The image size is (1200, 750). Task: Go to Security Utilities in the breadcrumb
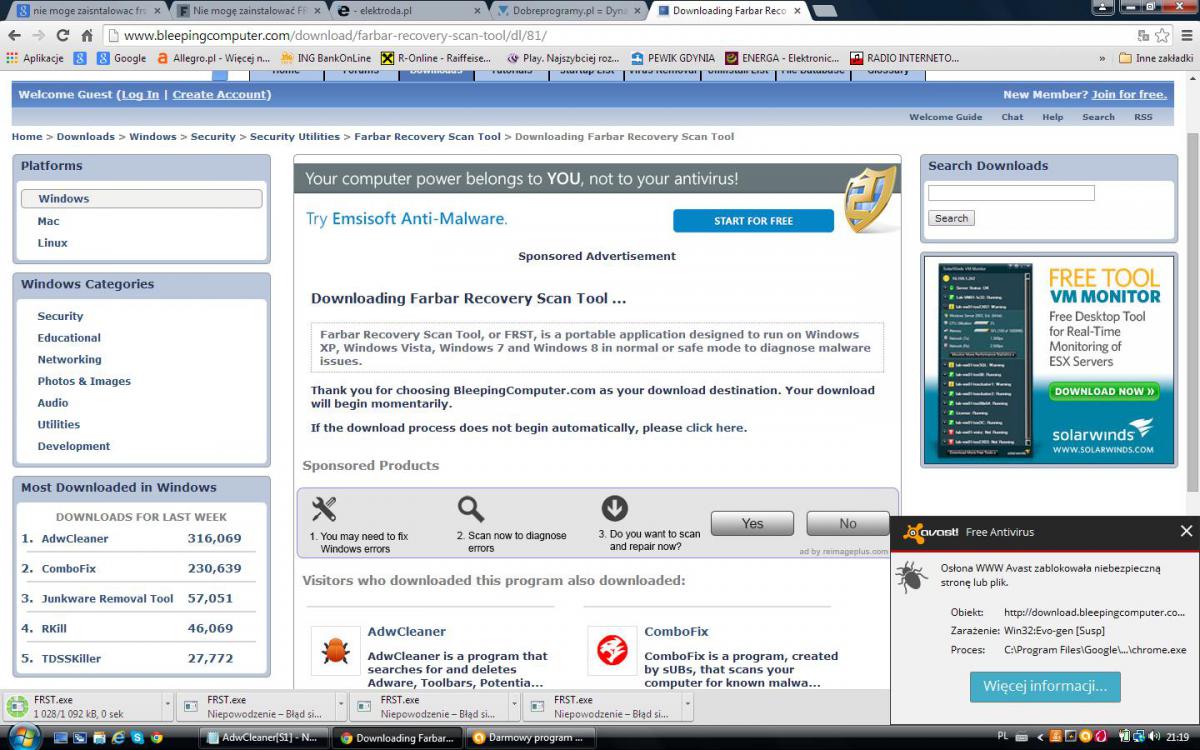(x=294, y=137)
